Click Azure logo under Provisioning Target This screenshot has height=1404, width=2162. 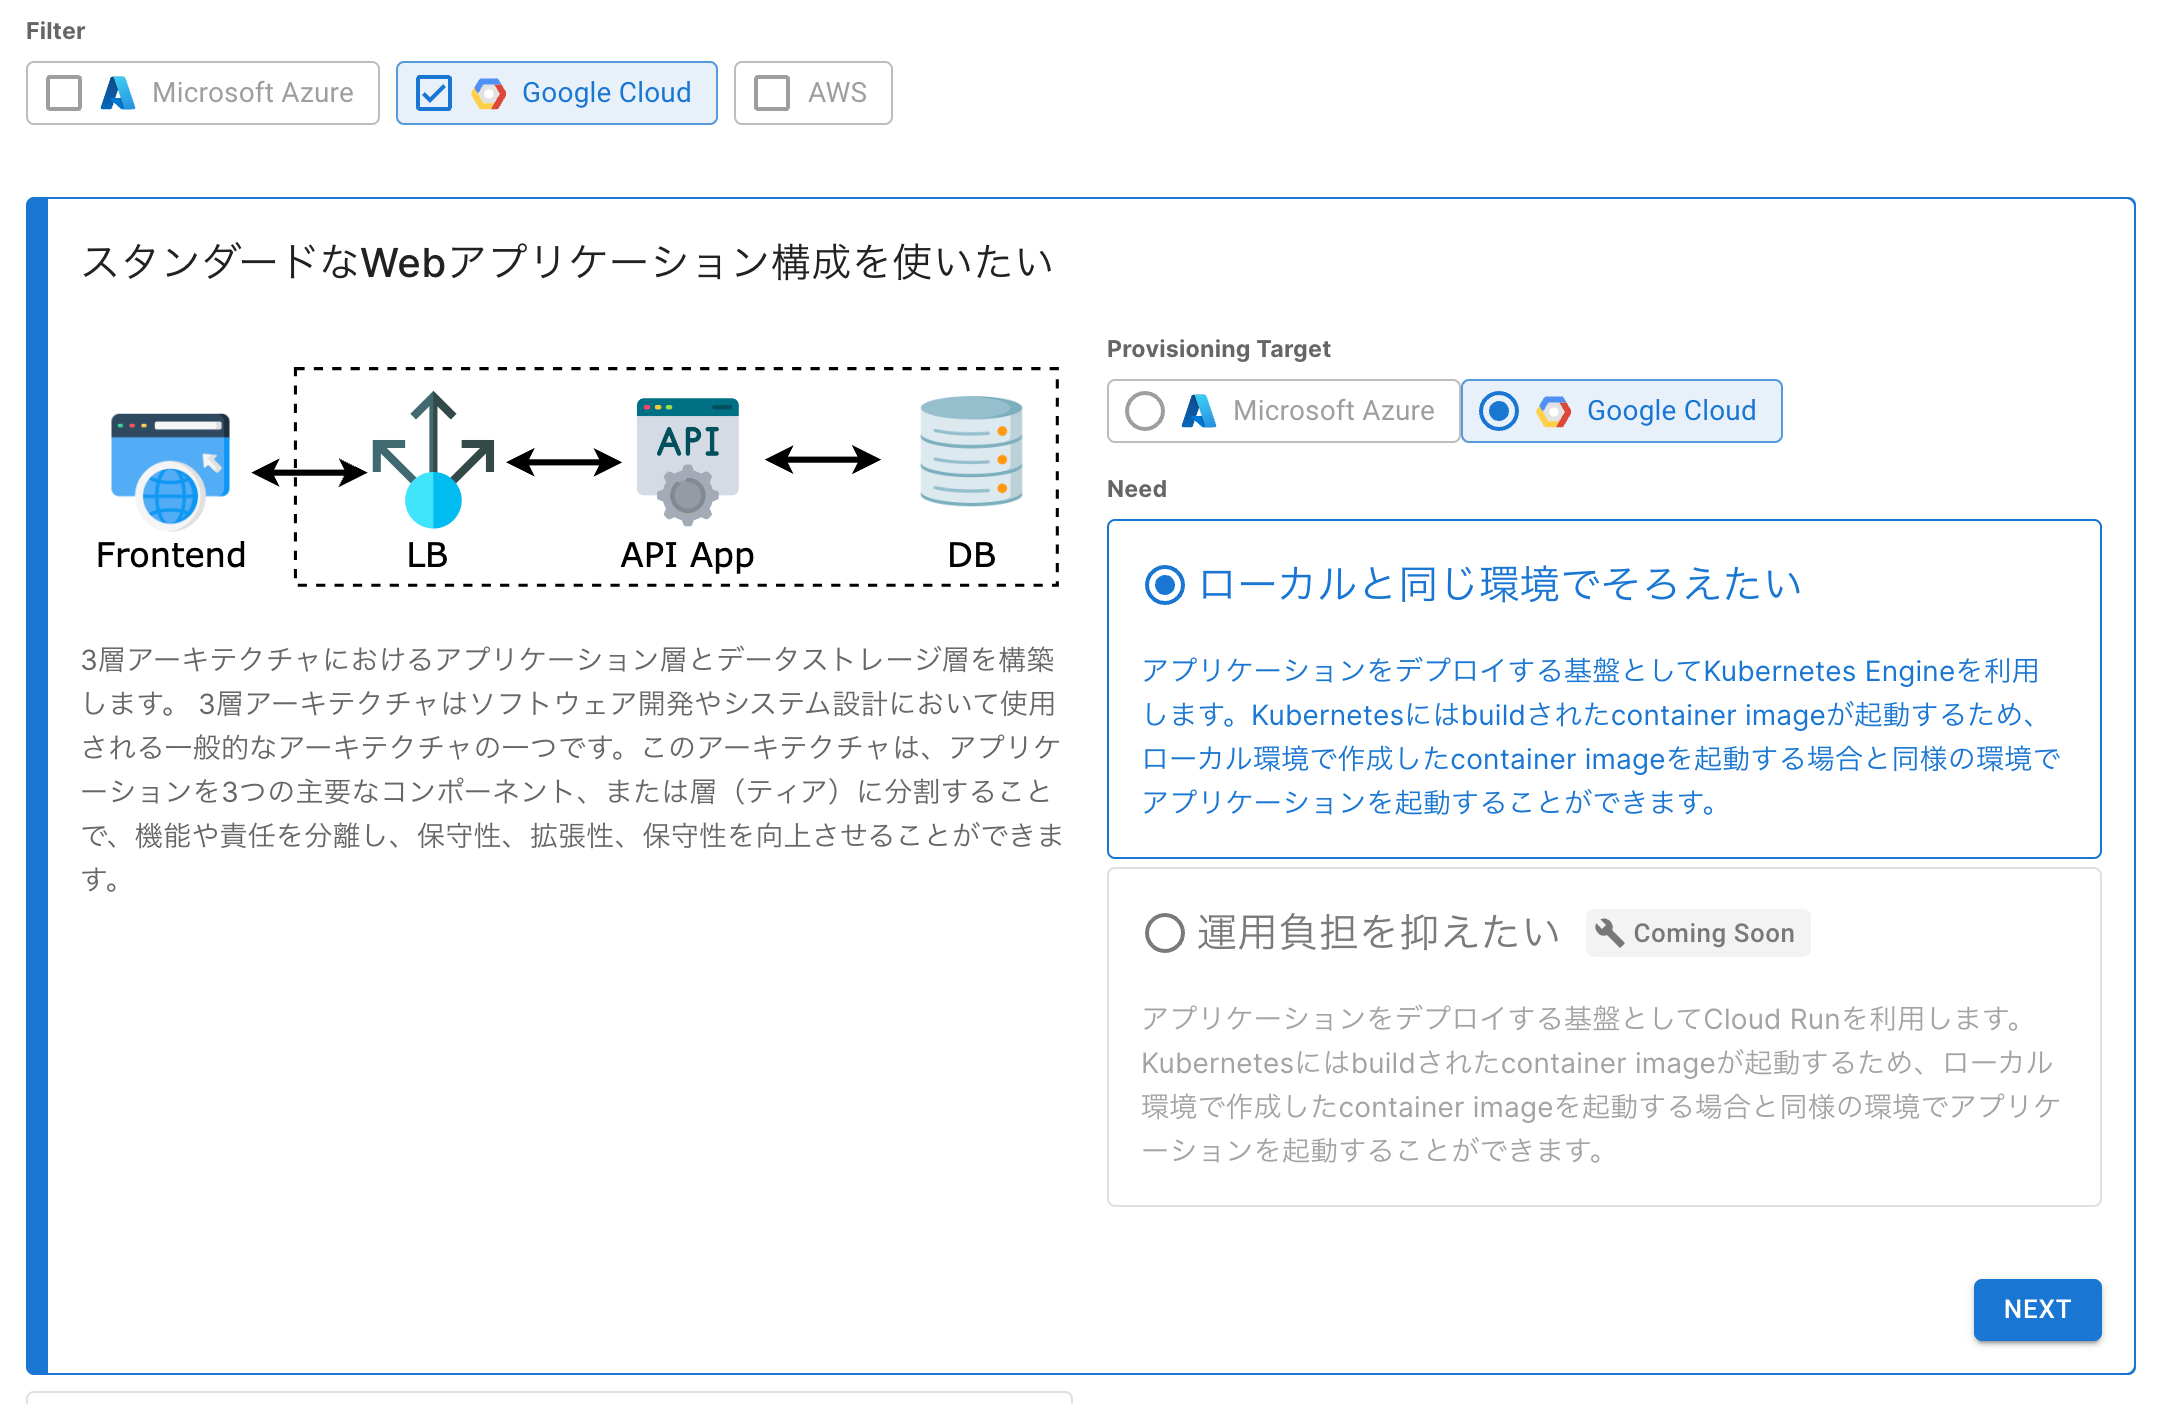tap(1198, 411)
